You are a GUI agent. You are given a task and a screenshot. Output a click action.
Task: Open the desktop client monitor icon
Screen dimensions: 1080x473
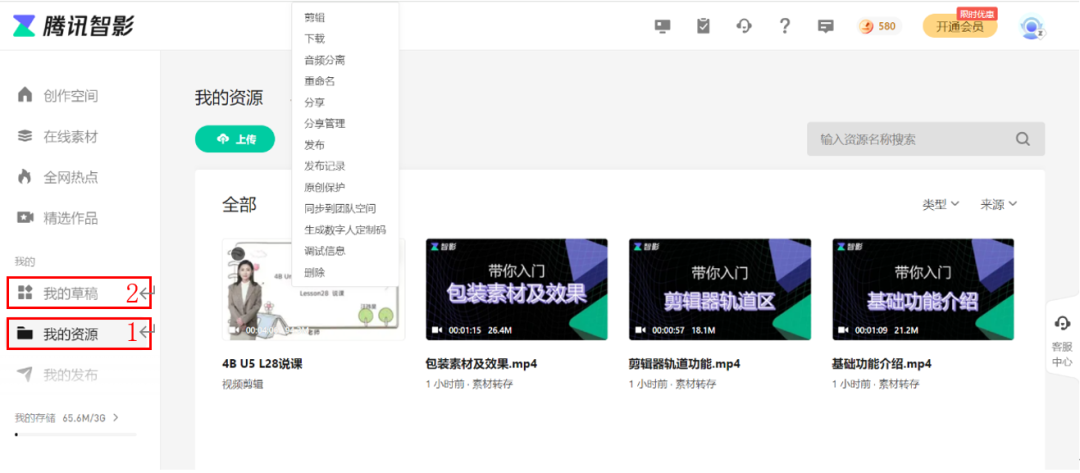point(662,27)
